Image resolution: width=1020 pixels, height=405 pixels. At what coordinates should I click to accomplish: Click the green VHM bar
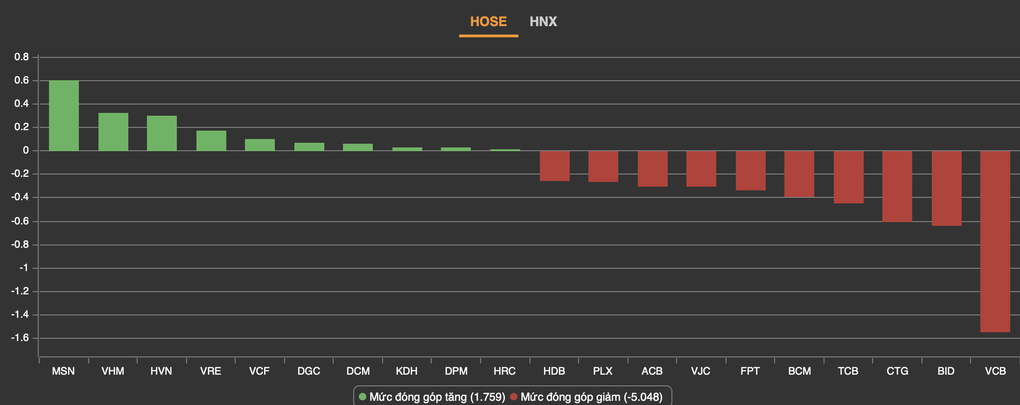(x=113, y=132)
